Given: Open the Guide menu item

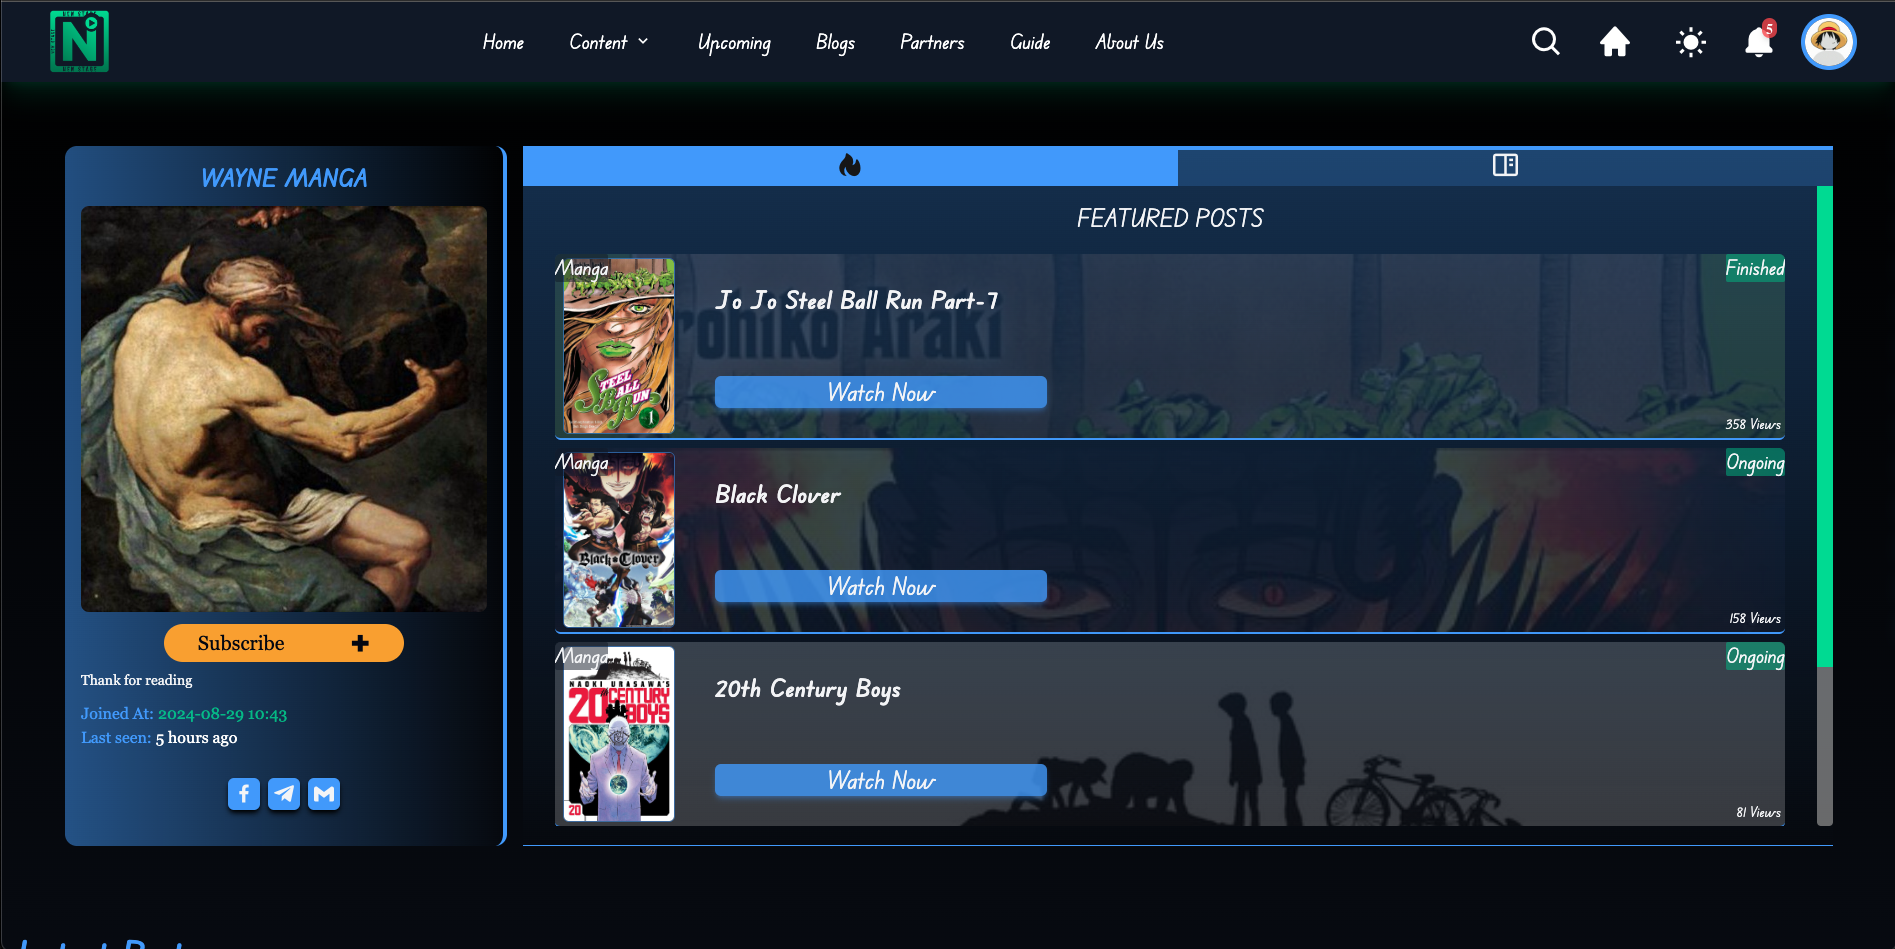Looking at the screenshot, I should click(x=1030, y=42).
